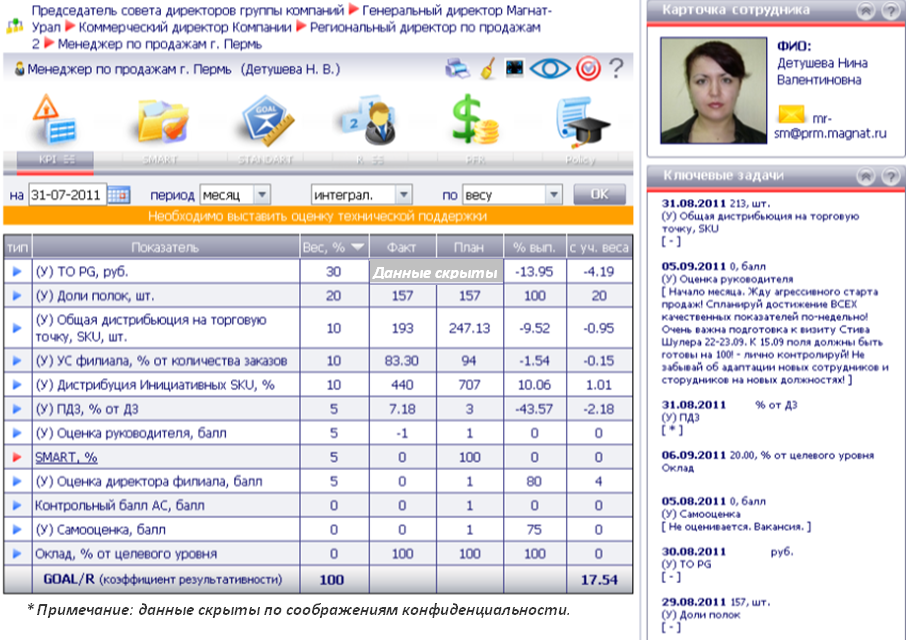Screen dimensions: 909x640
Task: Click the red target icon
Action: [x=588, y=69]
